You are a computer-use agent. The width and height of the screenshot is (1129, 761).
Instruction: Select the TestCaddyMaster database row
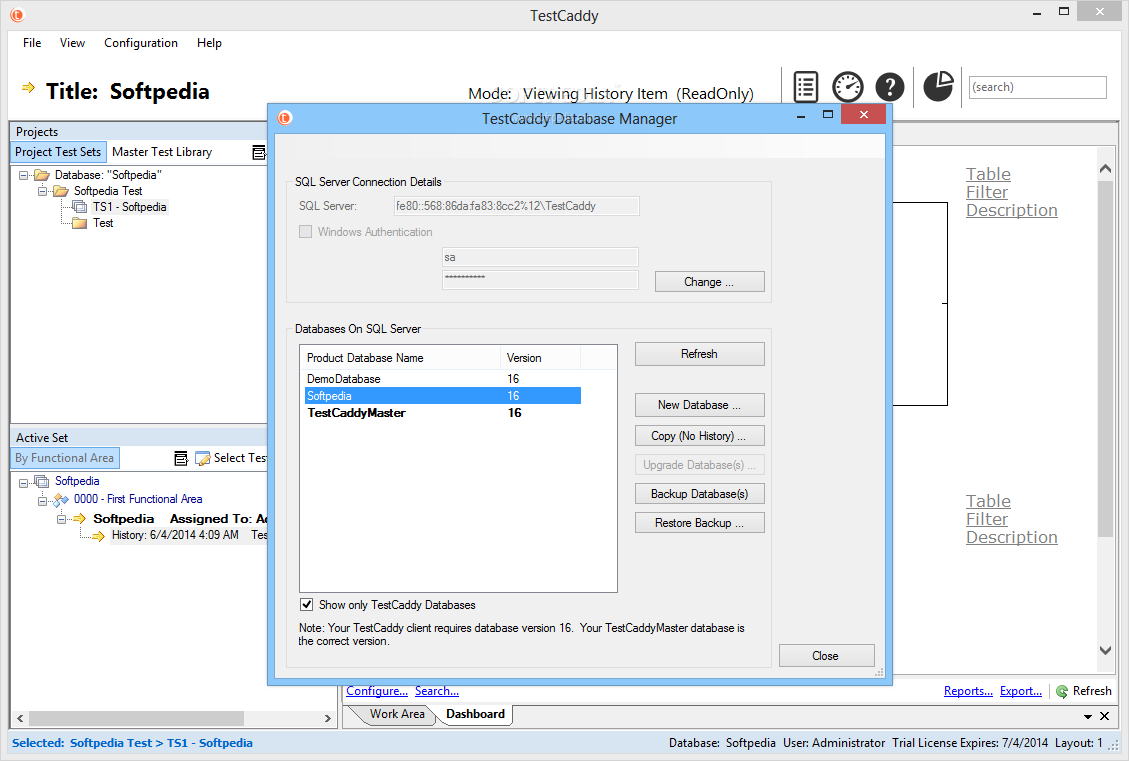443,413
